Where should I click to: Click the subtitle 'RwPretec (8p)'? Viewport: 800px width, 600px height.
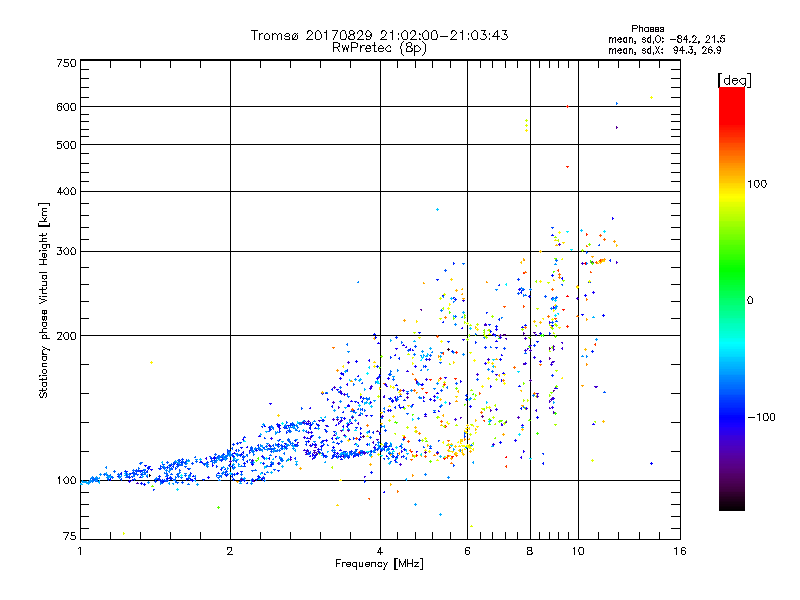tap(379, 48)
